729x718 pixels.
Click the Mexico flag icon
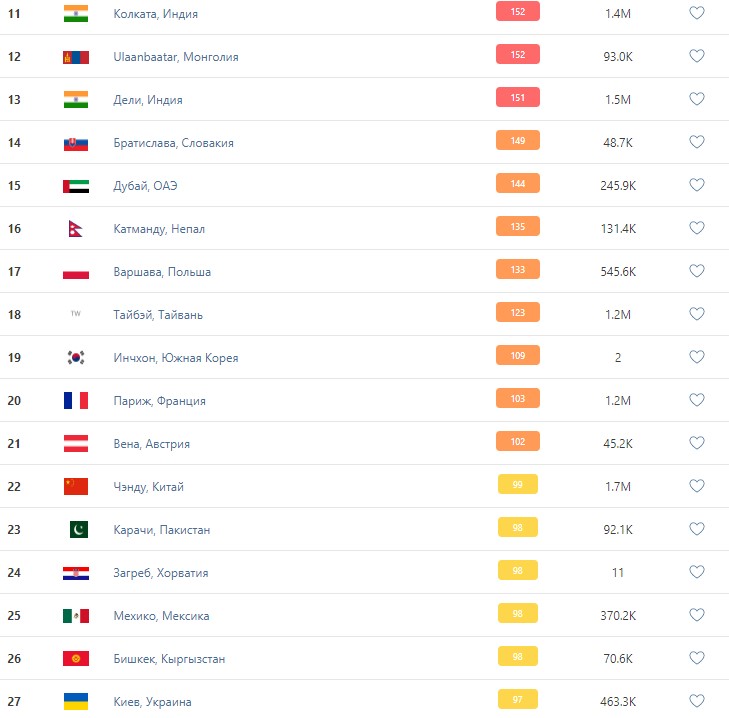coord(75,616)
